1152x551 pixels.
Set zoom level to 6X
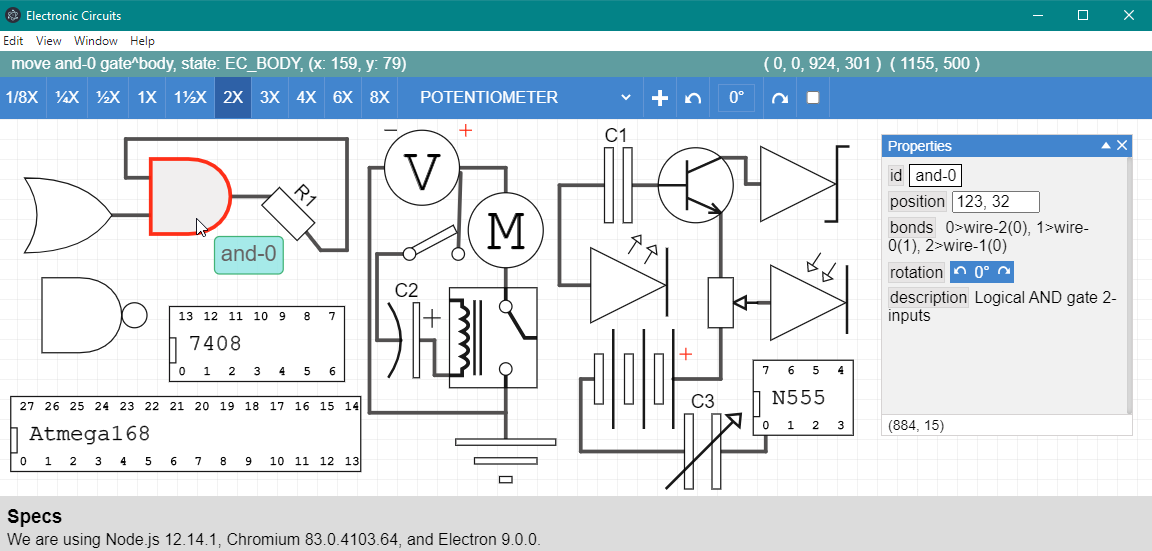point(343,98)
